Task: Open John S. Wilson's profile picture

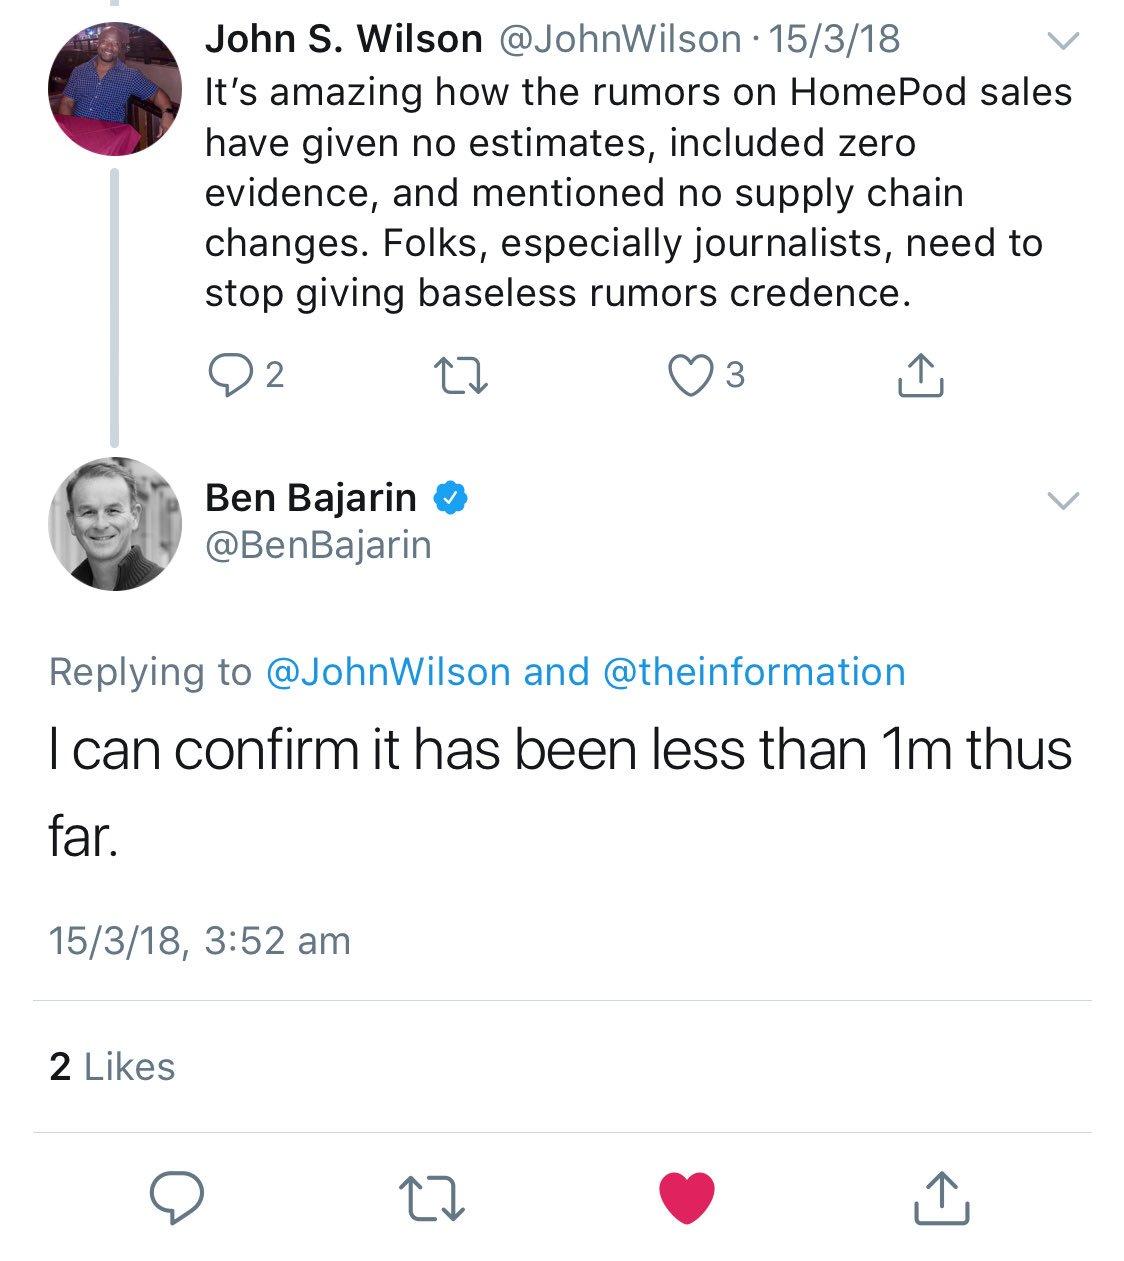Action: pos(114,88)
